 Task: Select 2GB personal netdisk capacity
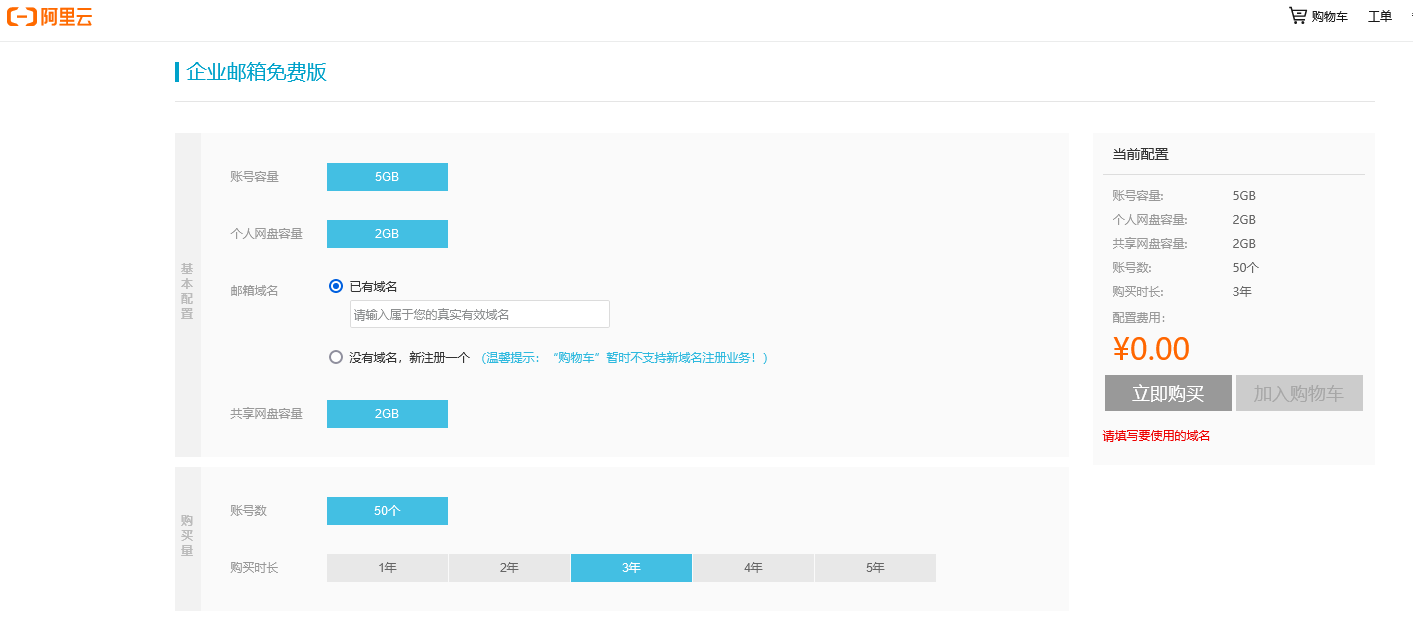tap(387, 234)
